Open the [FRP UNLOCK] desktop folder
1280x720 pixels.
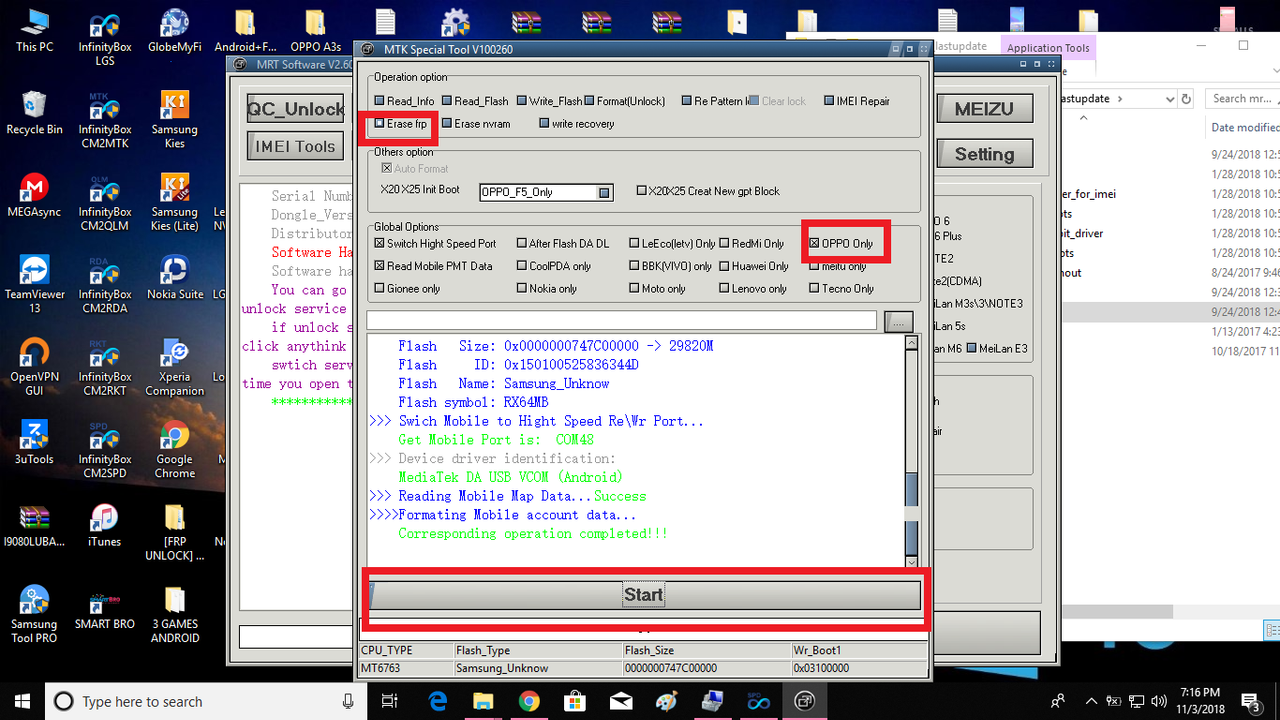[174, 532]
